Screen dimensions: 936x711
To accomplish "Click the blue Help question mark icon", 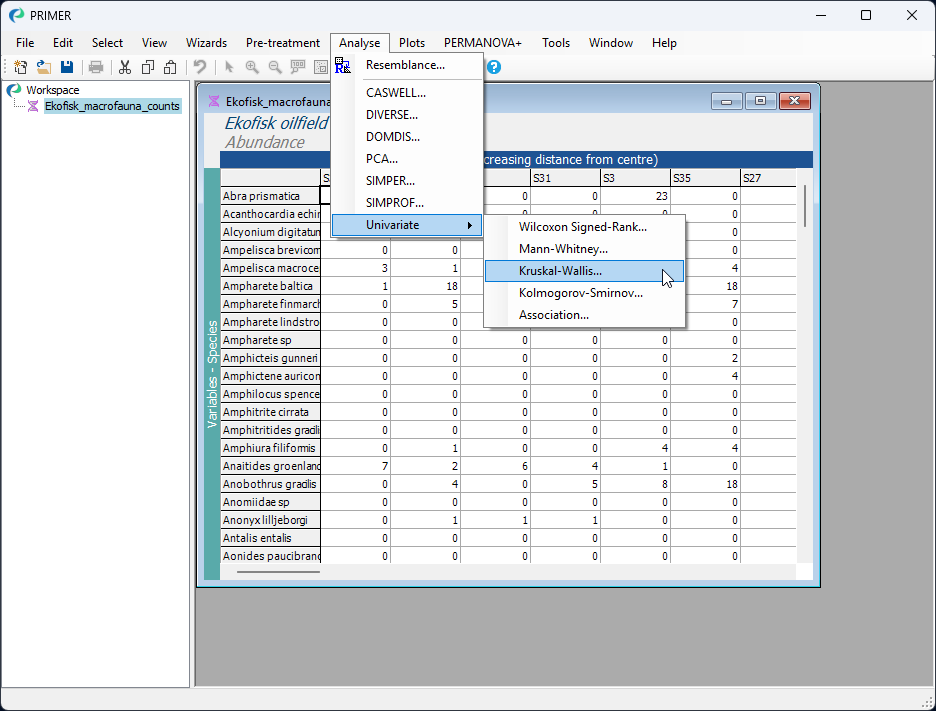I will click(x=493, y=66).
